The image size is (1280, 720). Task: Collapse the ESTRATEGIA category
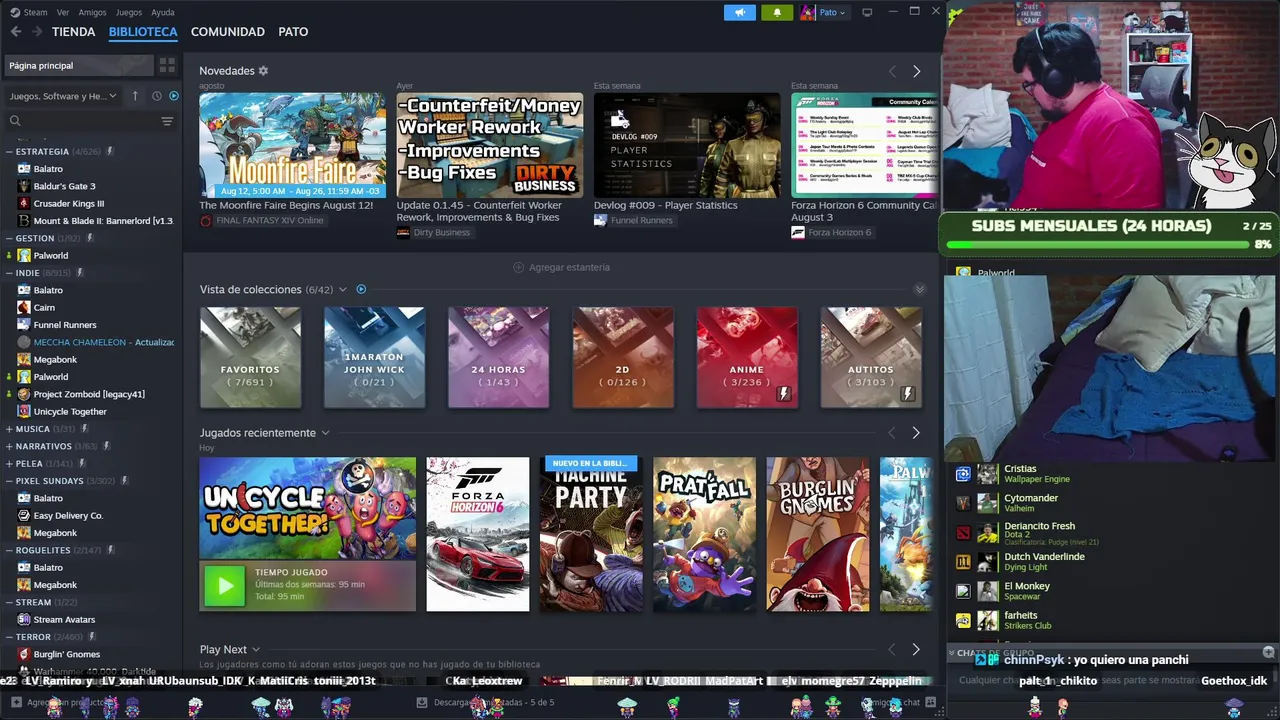(9, 152)
